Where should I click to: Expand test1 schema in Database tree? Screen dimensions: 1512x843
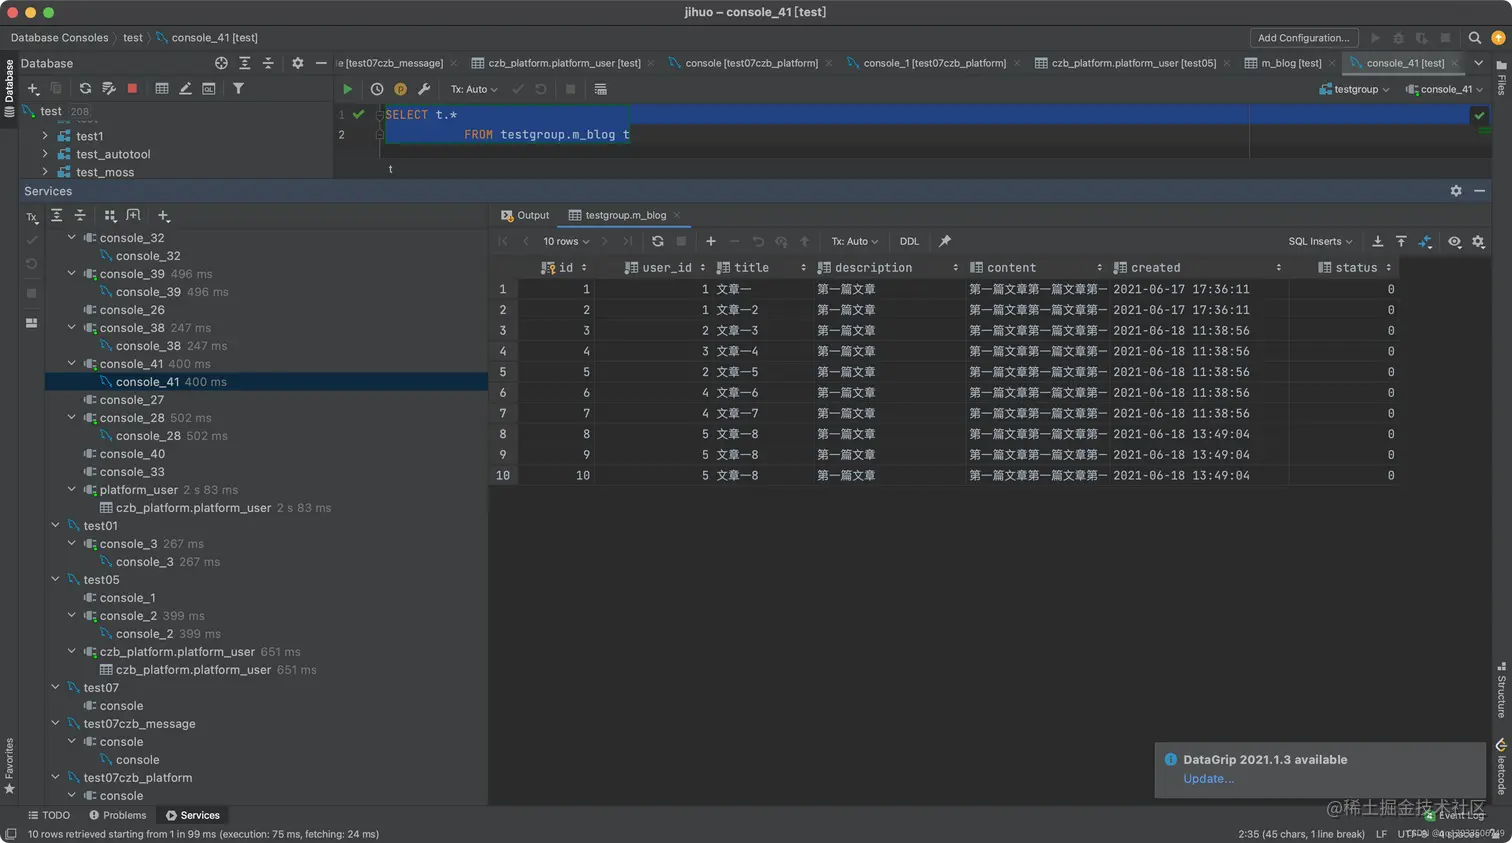[45, 136]
